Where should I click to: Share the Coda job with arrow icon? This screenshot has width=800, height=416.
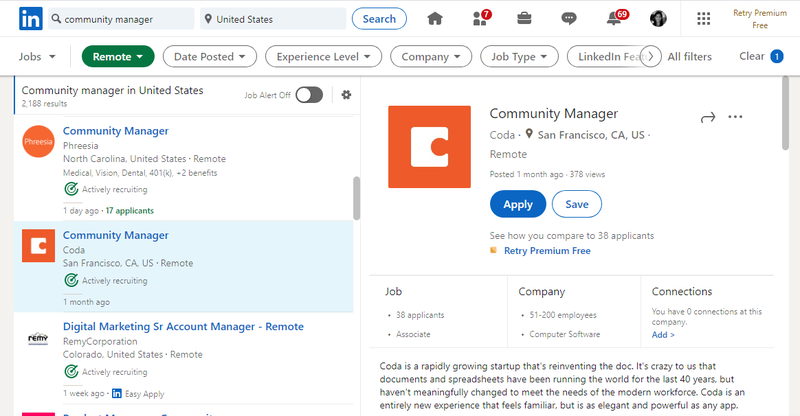[x=708, y=118]
